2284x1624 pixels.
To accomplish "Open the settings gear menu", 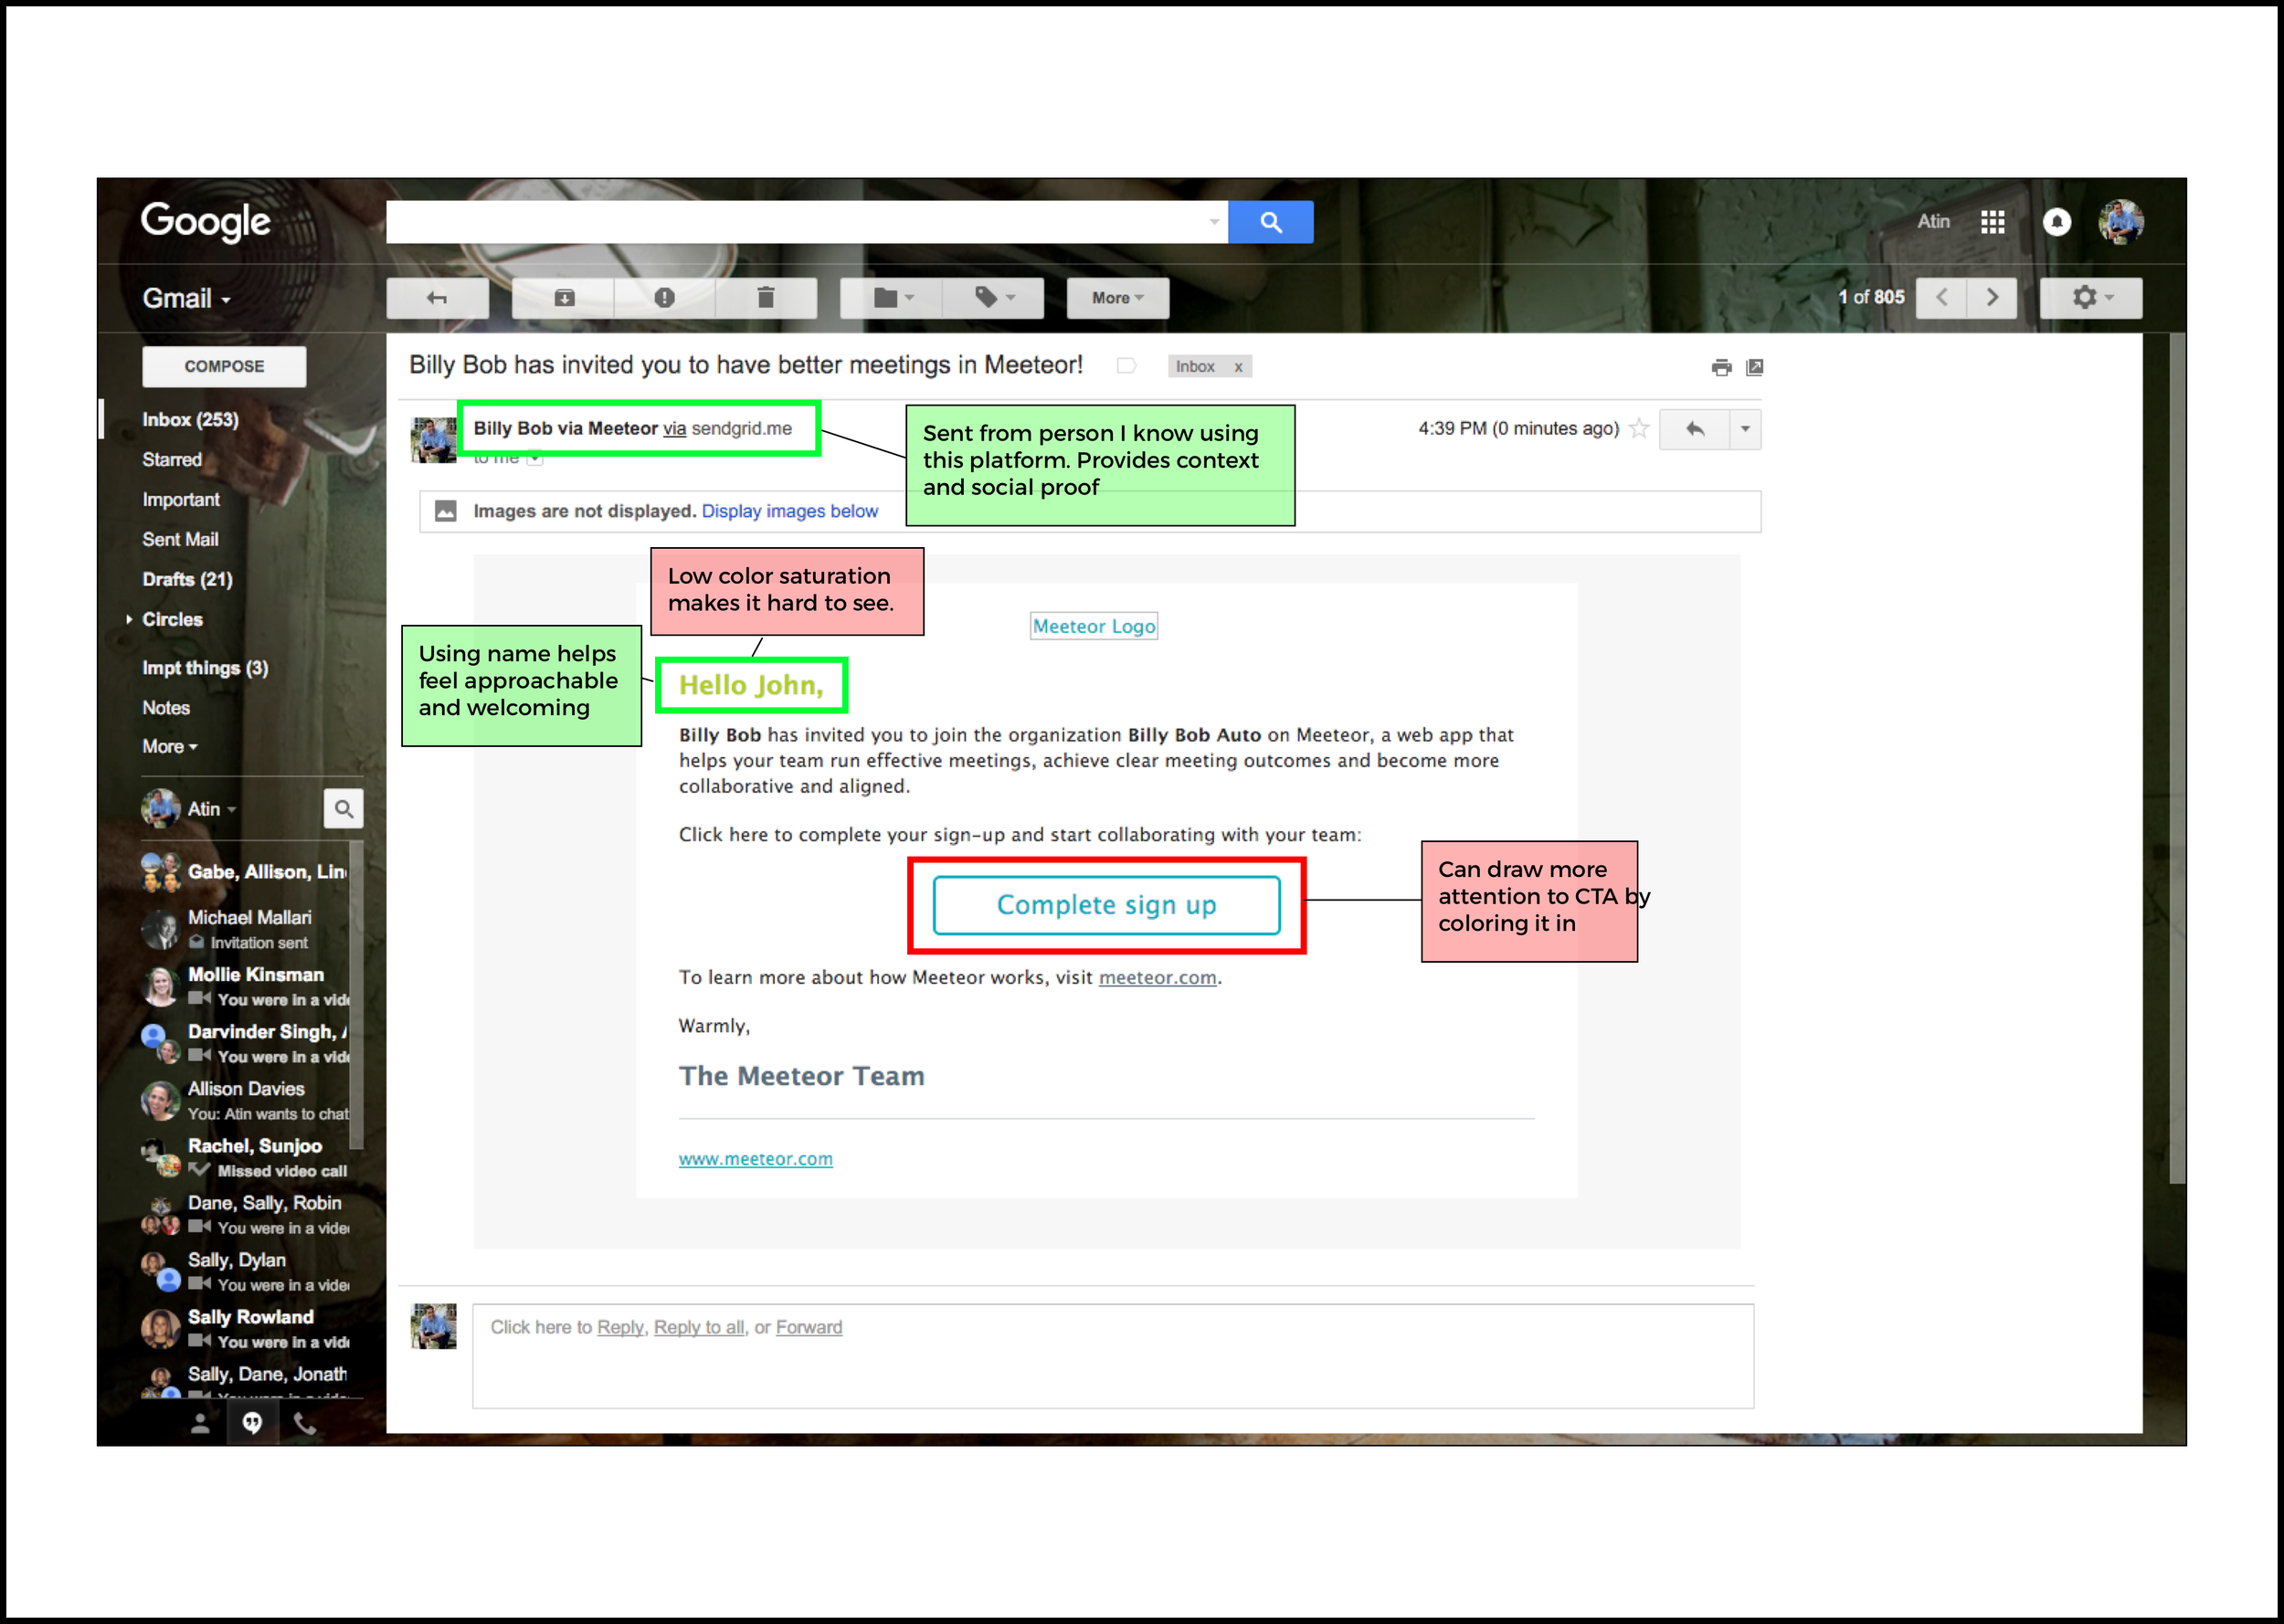I will tap(2090, 298).
